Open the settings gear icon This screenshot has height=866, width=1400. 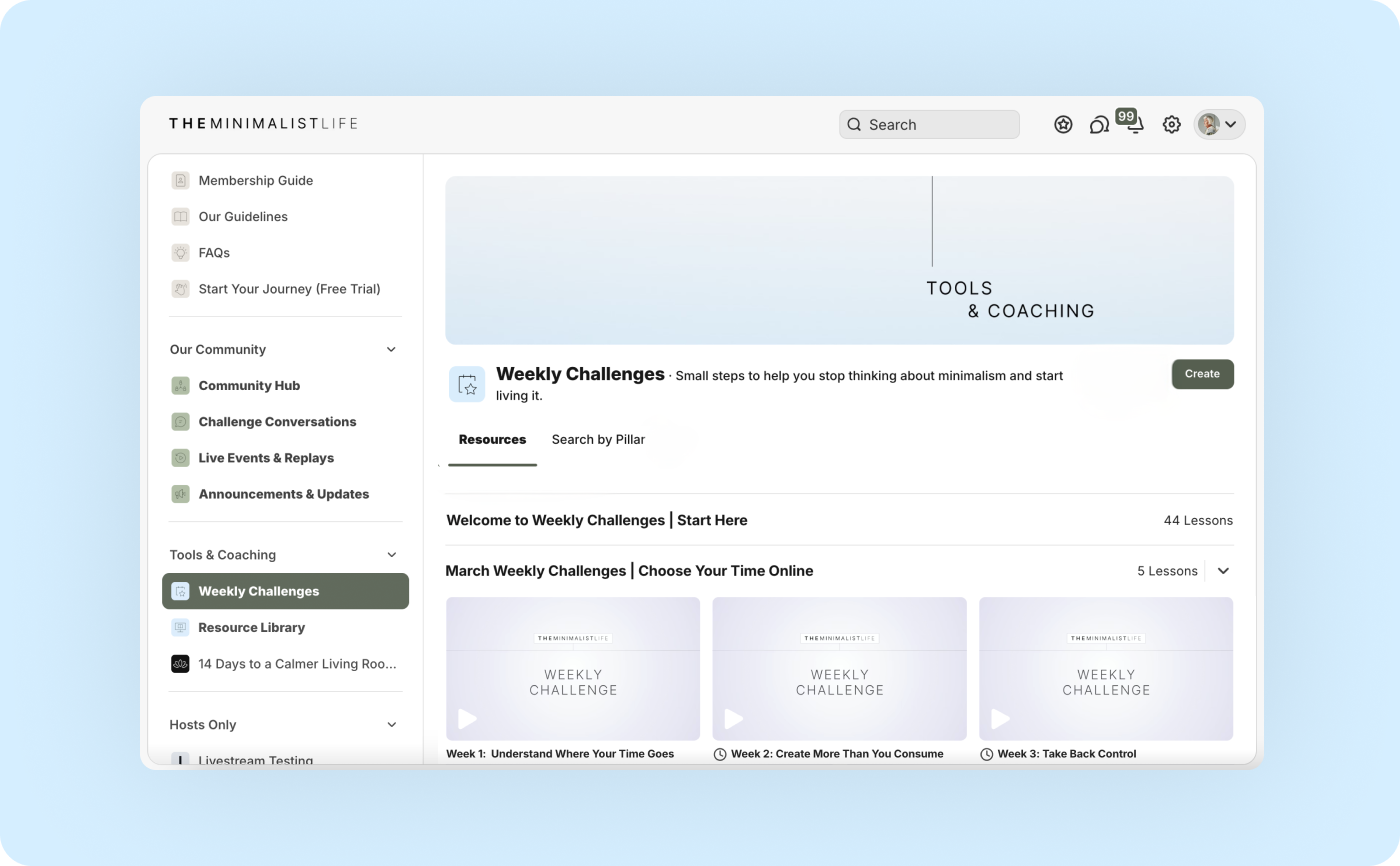coord(1171,125)
